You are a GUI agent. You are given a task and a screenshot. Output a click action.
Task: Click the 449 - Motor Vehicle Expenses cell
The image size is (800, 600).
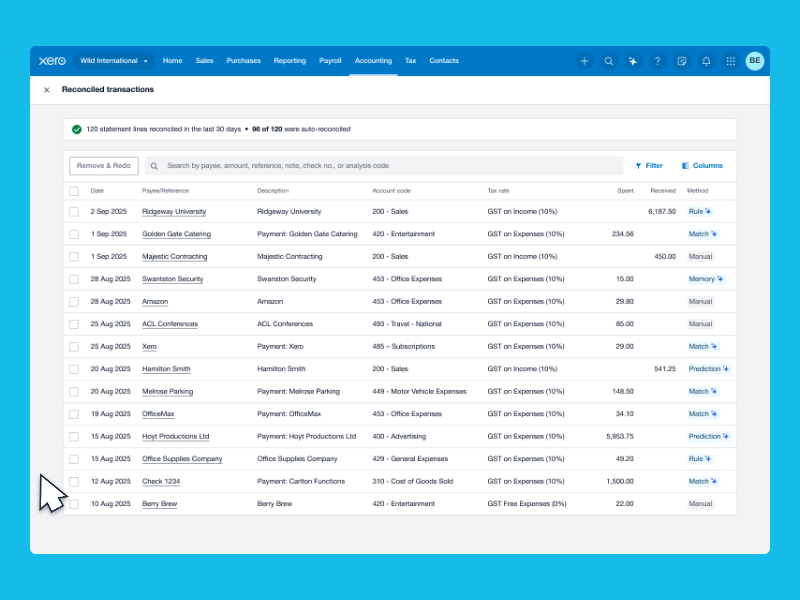(x=419, y=391)
